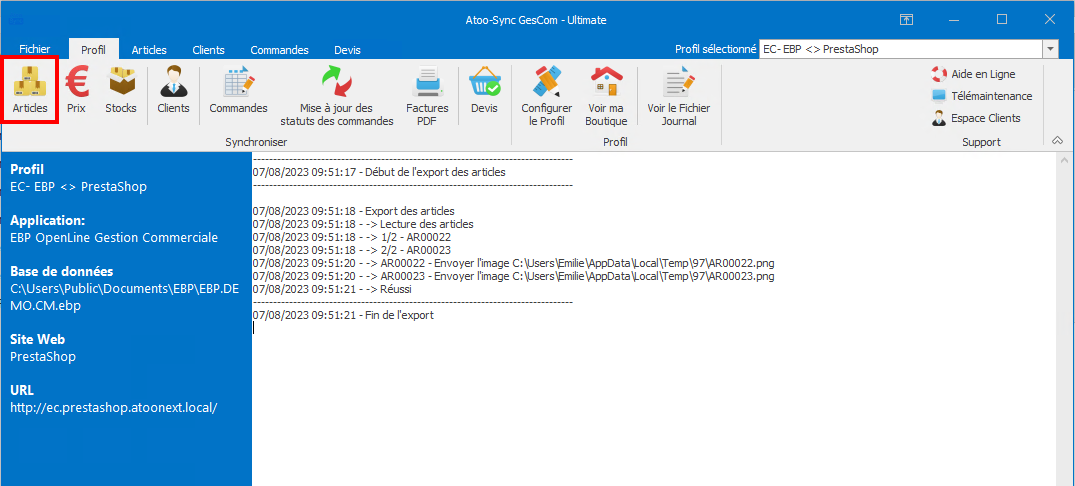Viewport: 1075px width, 486px height.
Task: Run Mise à jour des statuts des commandes
Action: [x=337, y=95]
